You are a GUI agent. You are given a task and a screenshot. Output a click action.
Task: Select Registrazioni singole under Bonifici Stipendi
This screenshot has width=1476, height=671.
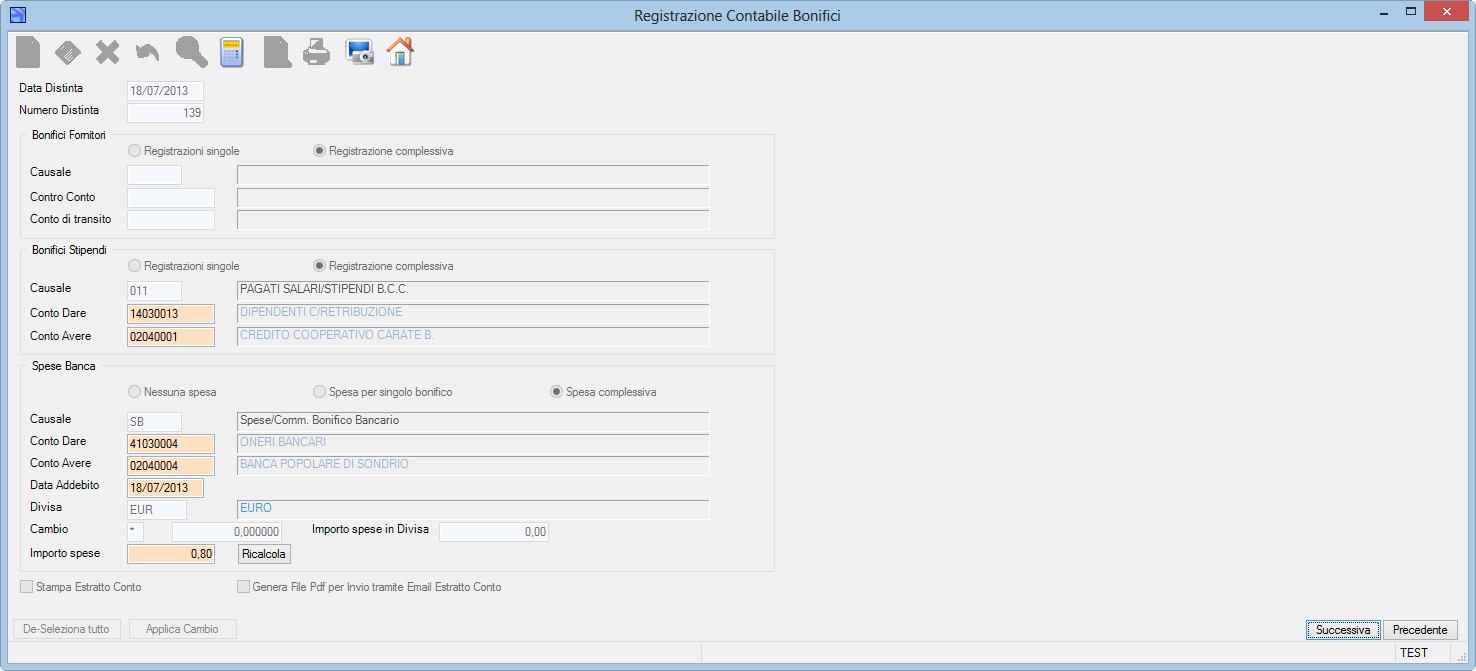[184, 266]
